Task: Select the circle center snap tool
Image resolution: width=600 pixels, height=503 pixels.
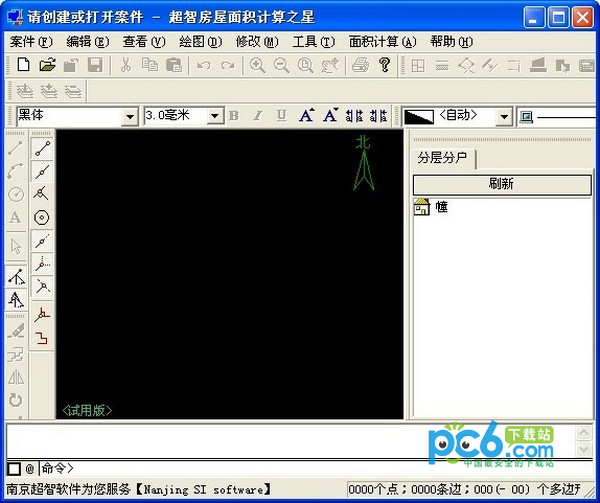Action: (42, 218)
